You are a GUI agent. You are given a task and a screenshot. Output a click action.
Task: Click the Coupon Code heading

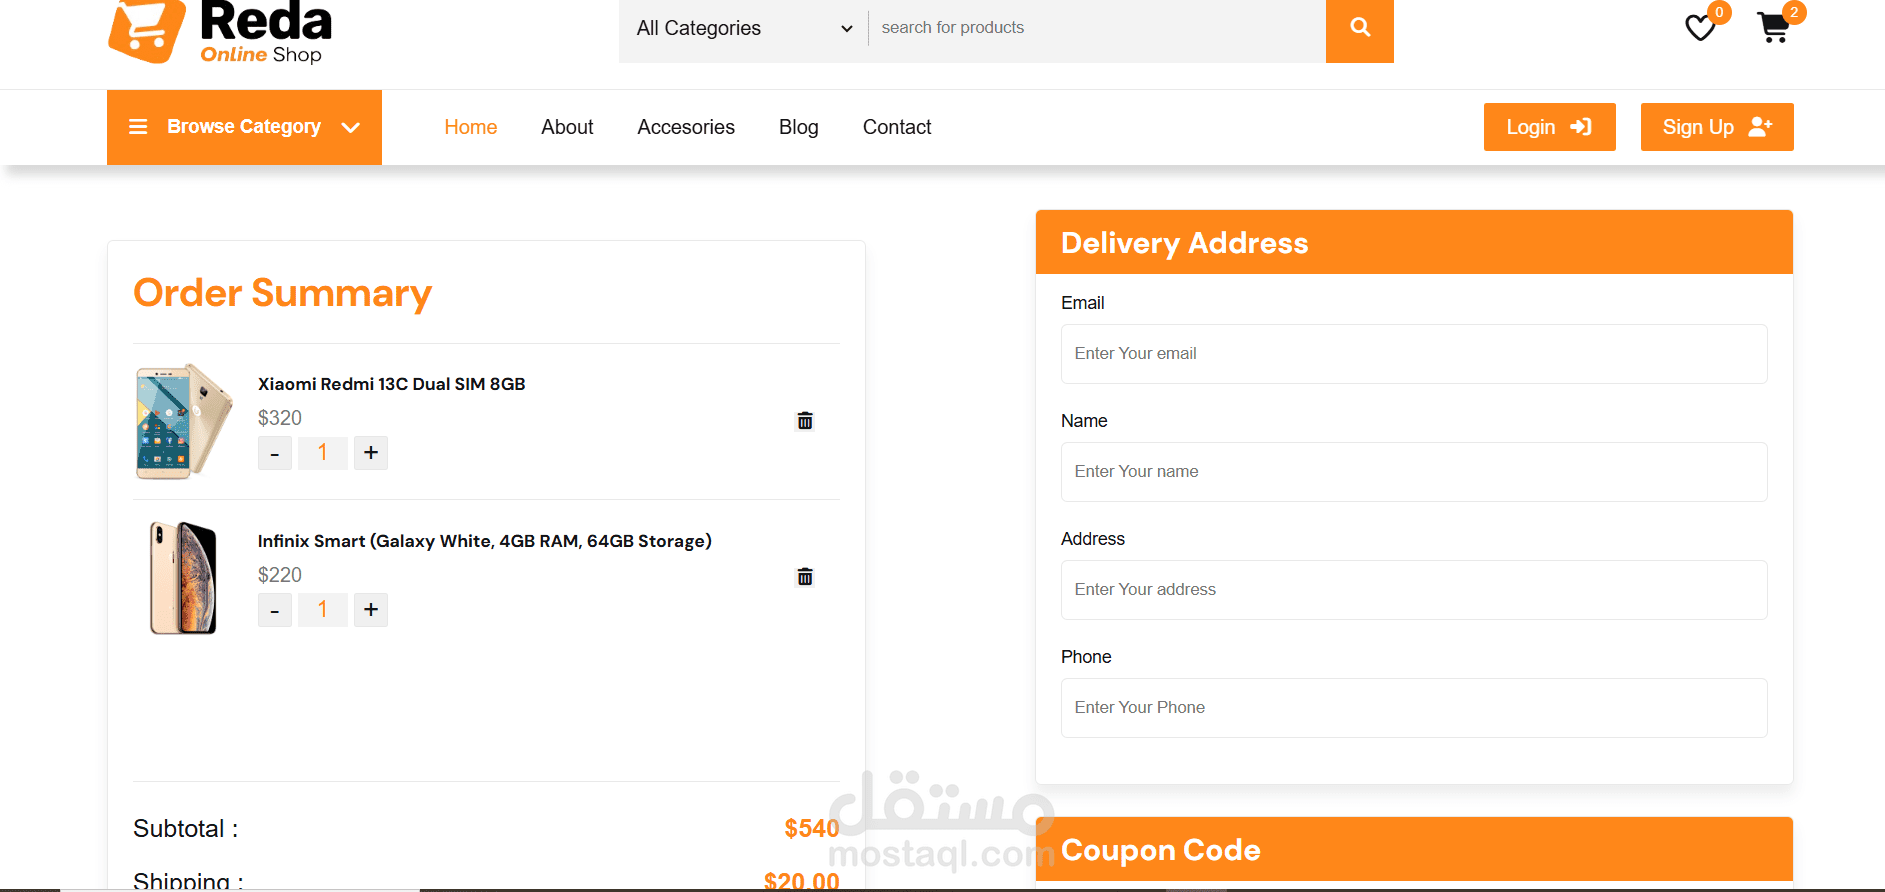1161,850
